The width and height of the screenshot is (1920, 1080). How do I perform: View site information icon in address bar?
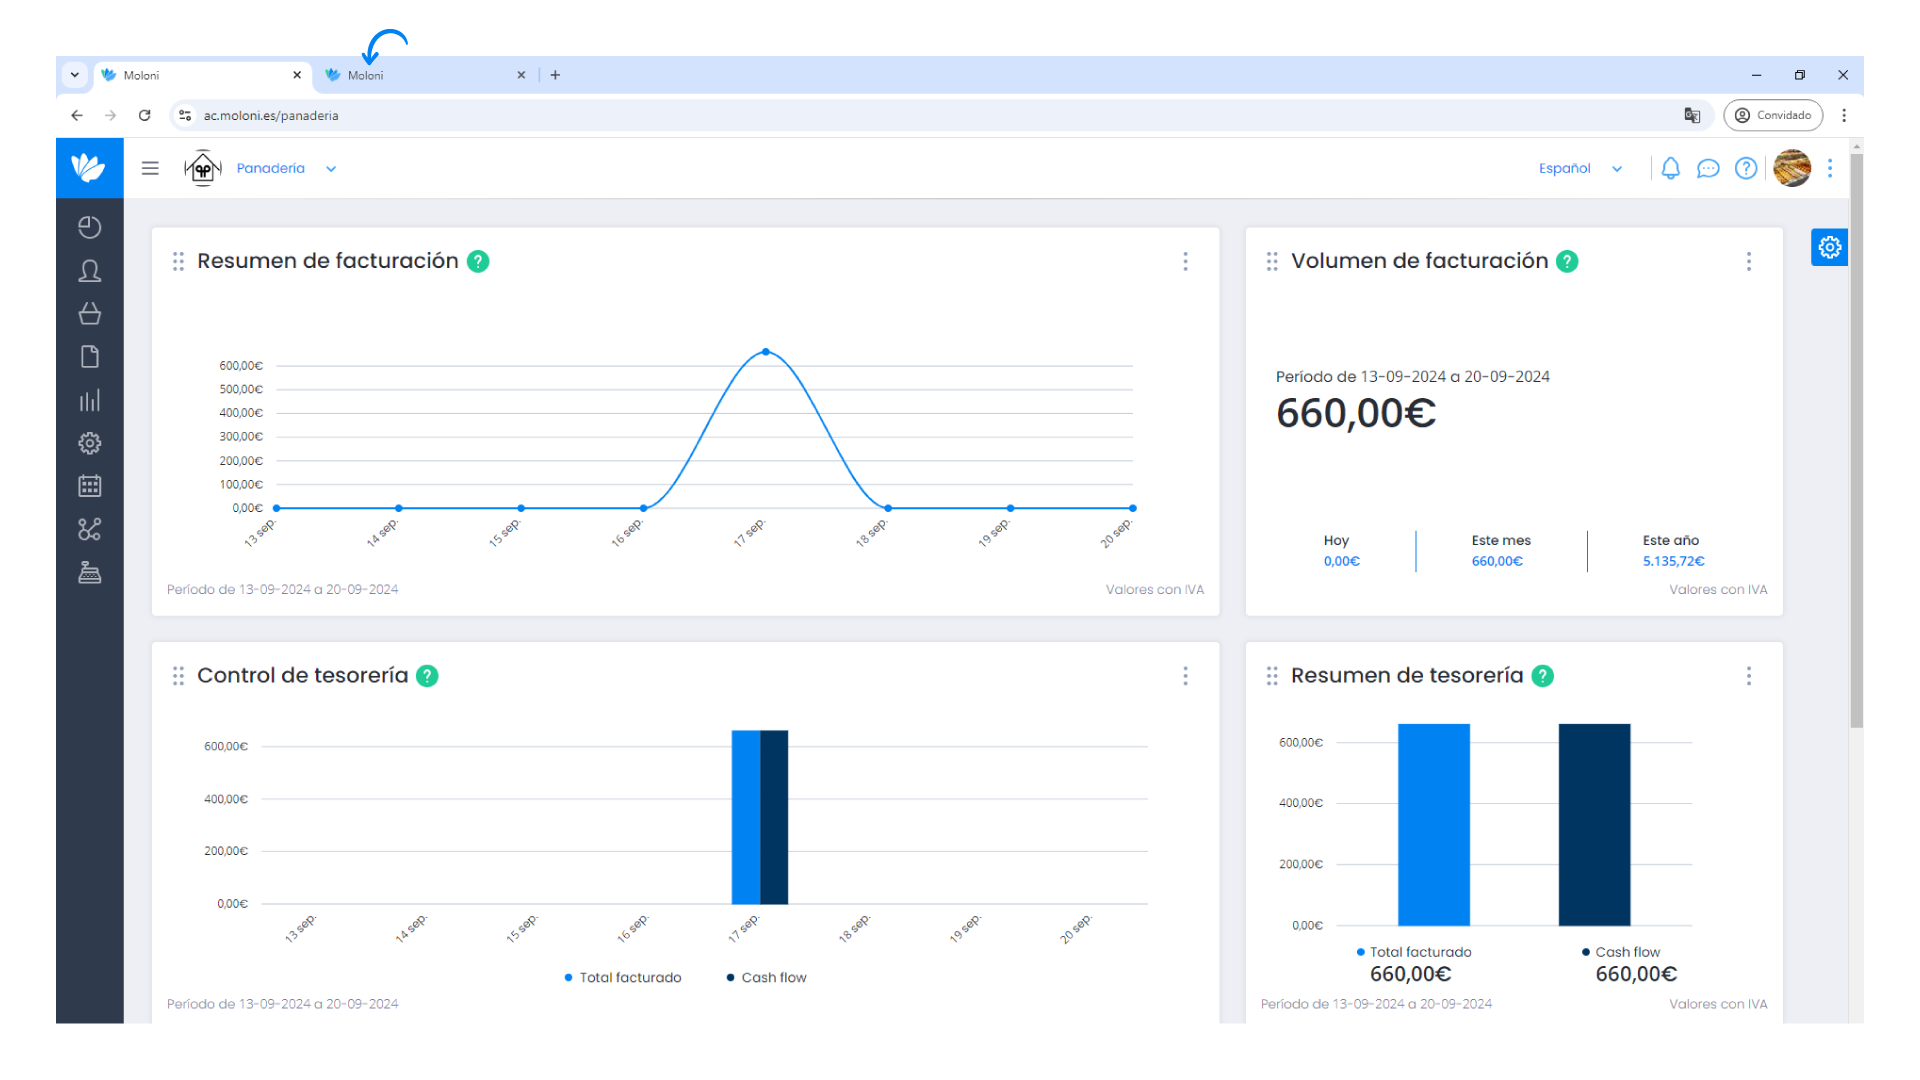pos(185,115)
